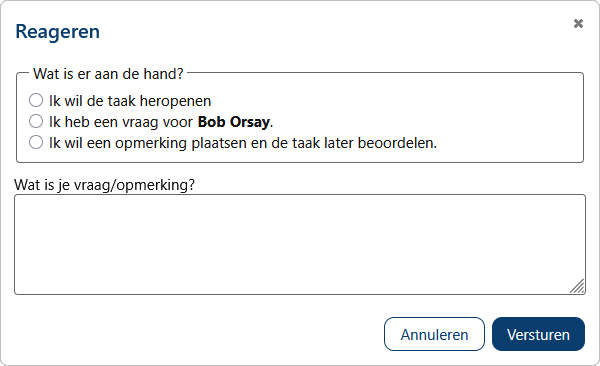Select the 'Ik wil de taak heropenen' radio button
Viewport: 600px width, 366px height.
click(x=36, y=100)
